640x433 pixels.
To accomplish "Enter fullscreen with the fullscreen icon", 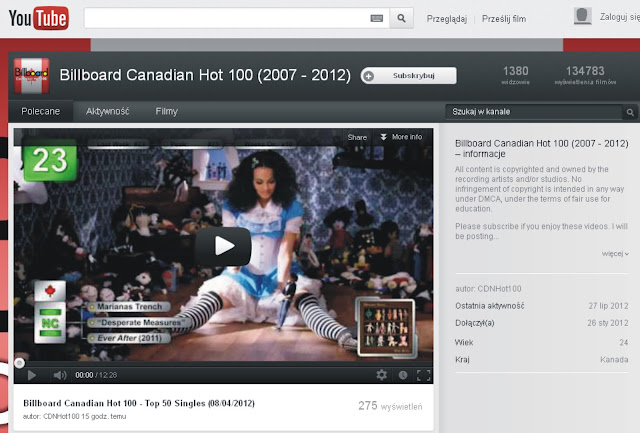I will tap(424, 375).
